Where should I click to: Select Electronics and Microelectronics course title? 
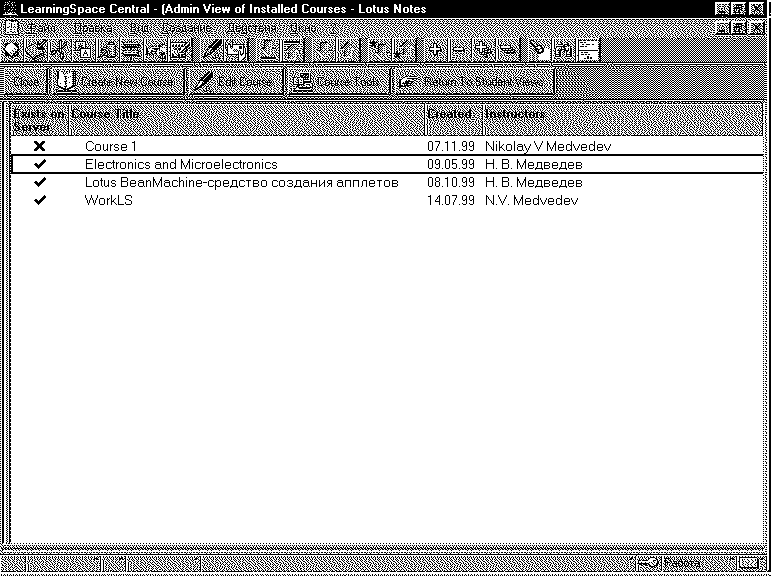tap(181, 164)
